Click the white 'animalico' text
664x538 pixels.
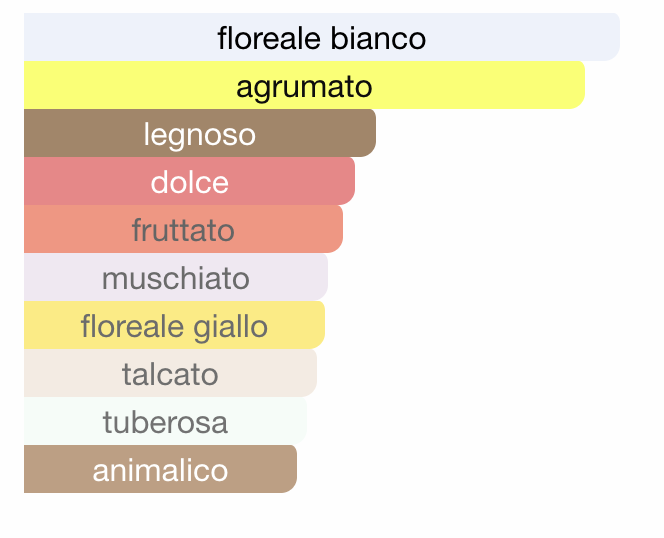tap(160, 470)
